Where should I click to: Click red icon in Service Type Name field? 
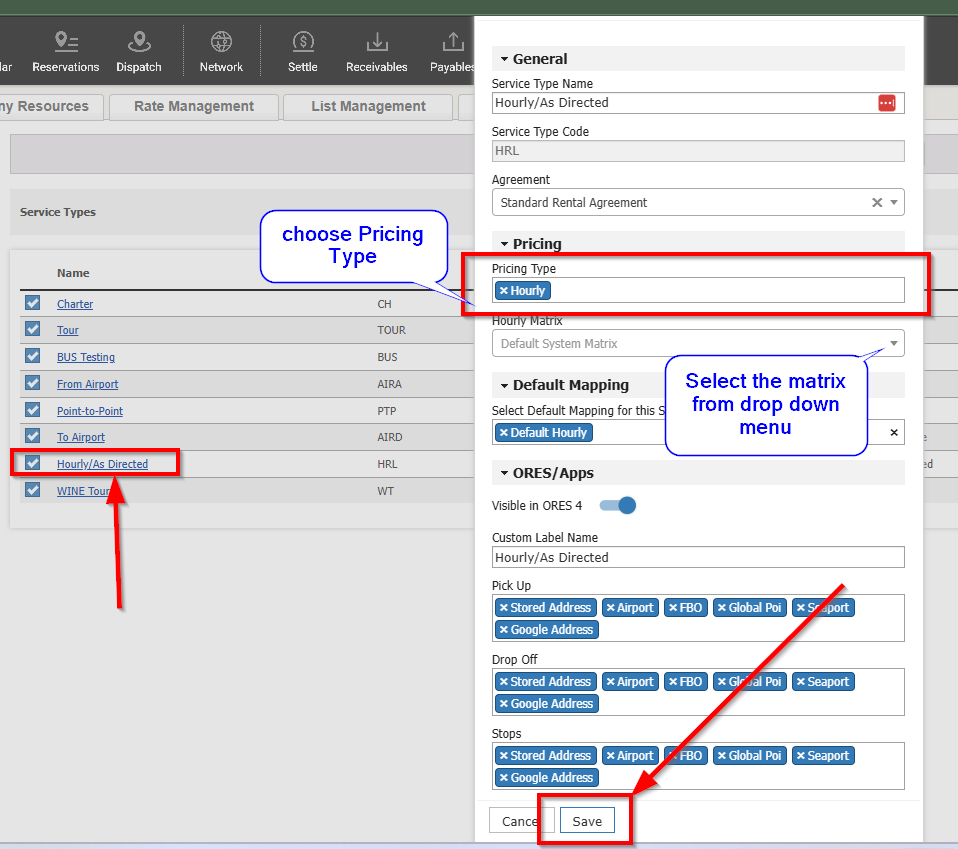pyautogui.click(x=886, y=103)
